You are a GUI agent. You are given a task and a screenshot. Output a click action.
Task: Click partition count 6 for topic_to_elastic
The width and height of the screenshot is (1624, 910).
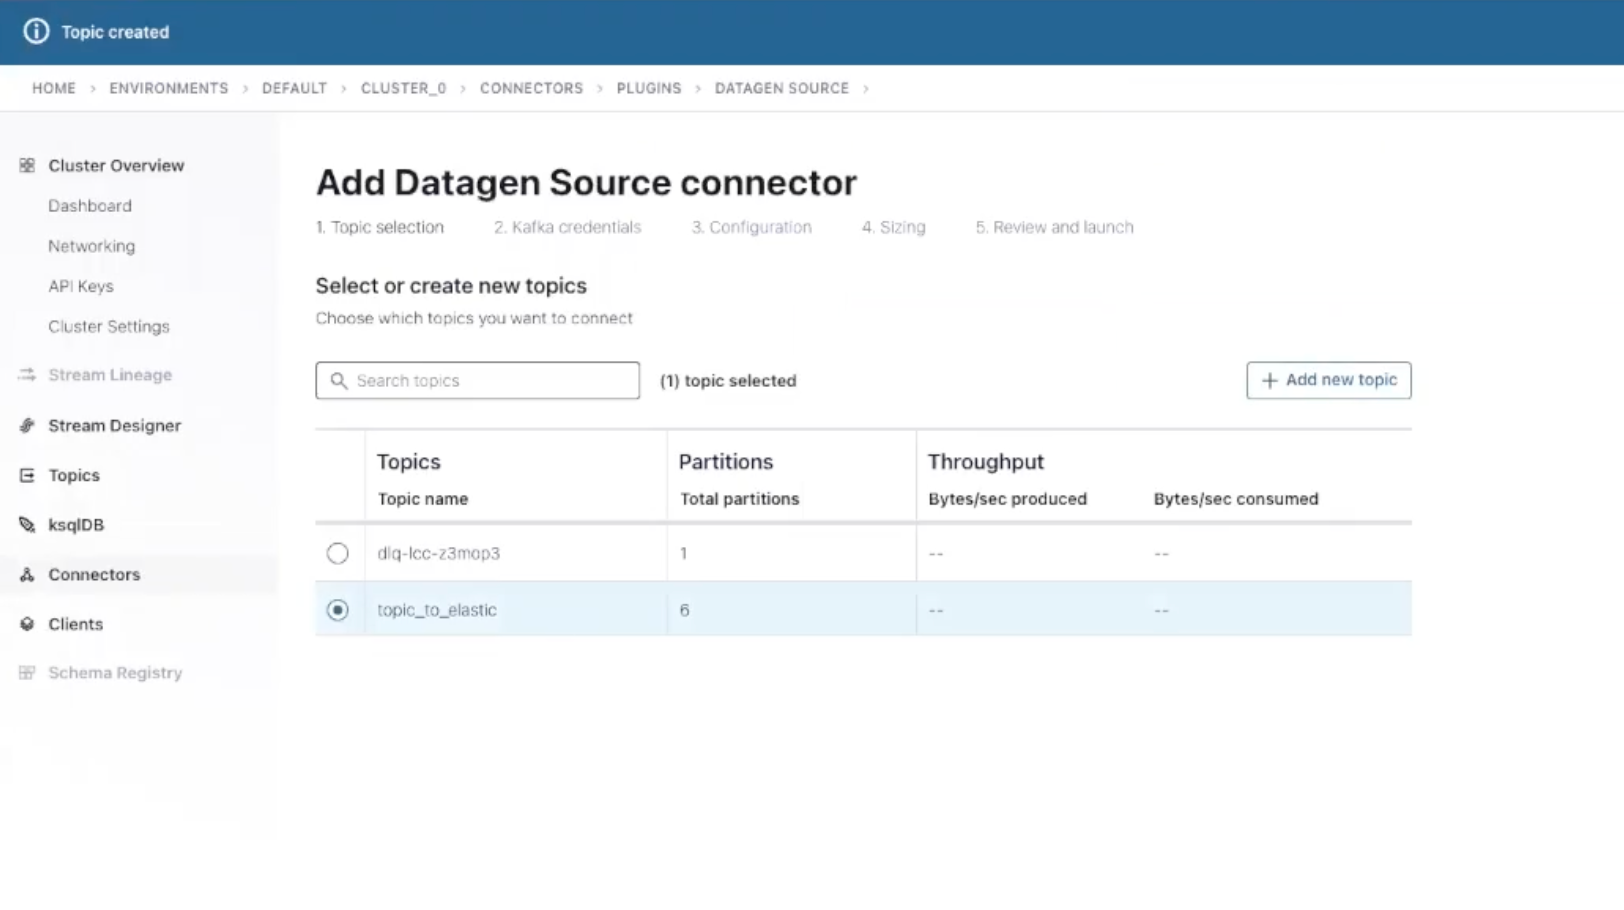coord(684,610)
